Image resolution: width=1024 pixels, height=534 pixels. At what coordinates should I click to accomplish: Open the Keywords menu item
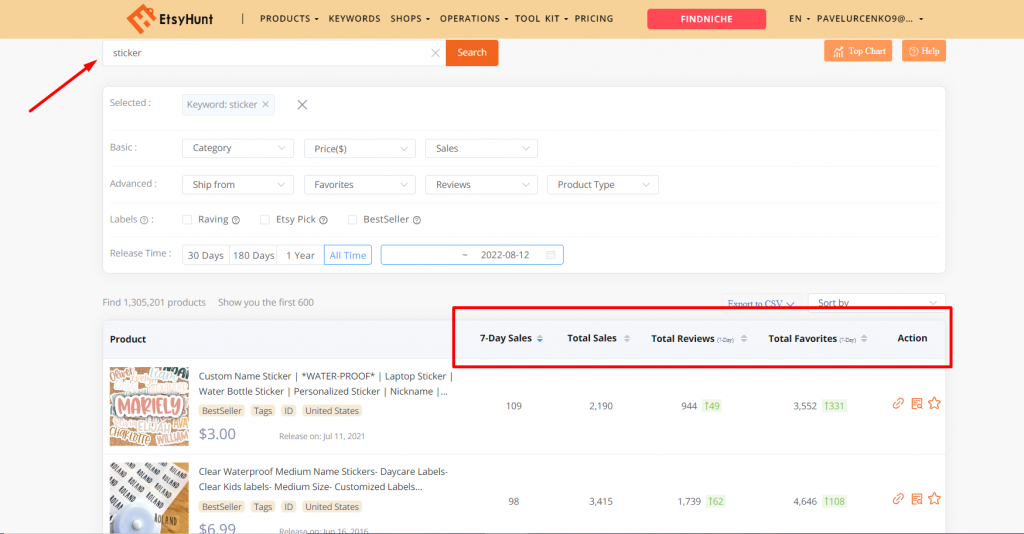click(354, 19)
